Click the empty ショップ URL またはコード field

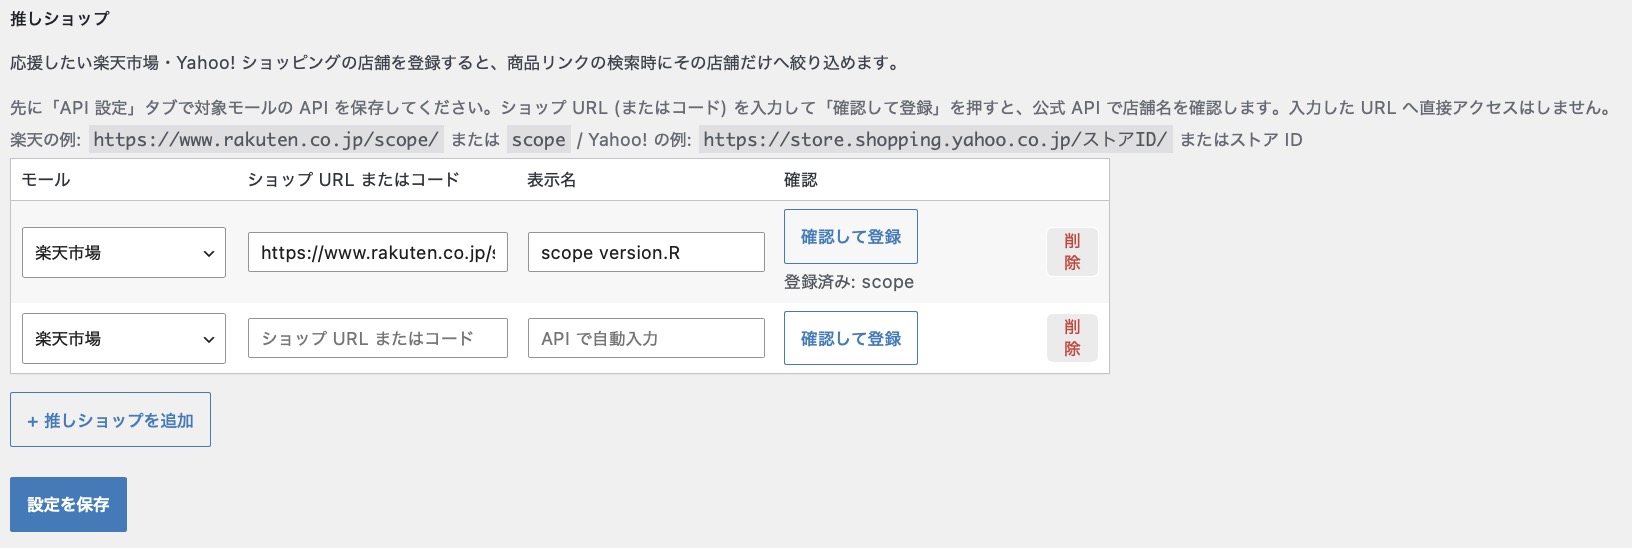tap(378, 339)
